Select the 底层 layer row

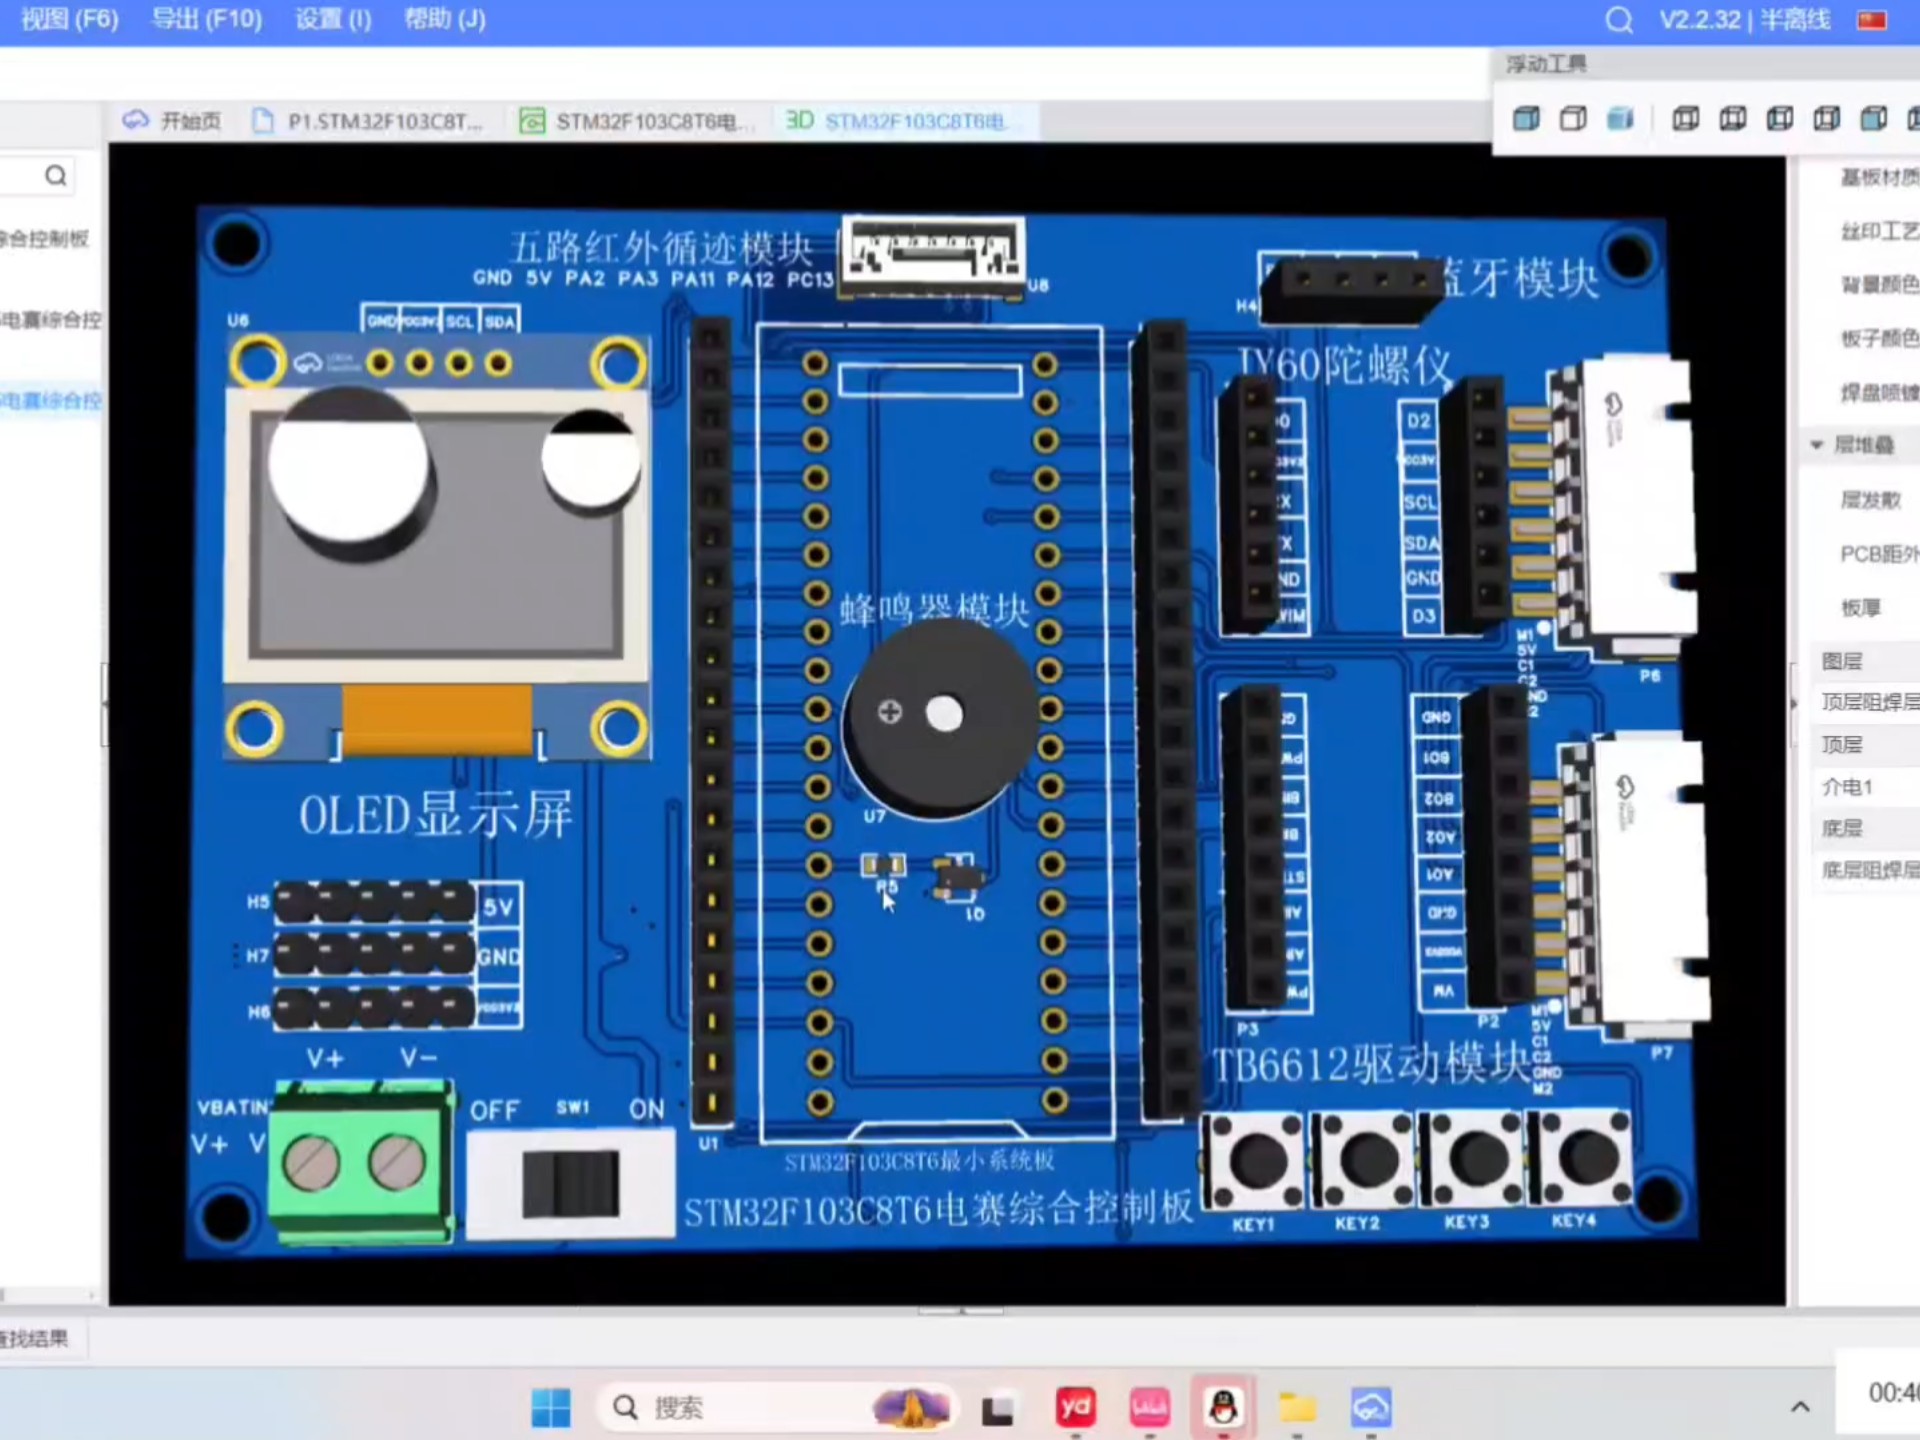coord(1868,829)
